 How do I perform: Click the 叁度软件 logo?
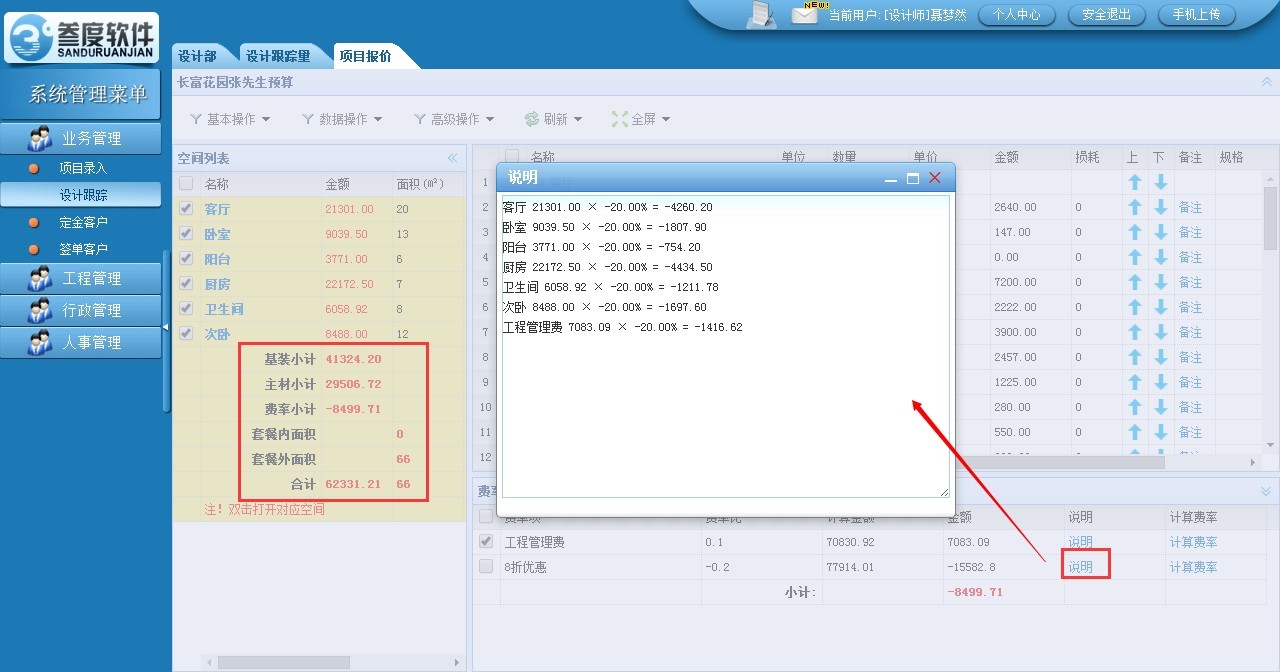(81, 37)
